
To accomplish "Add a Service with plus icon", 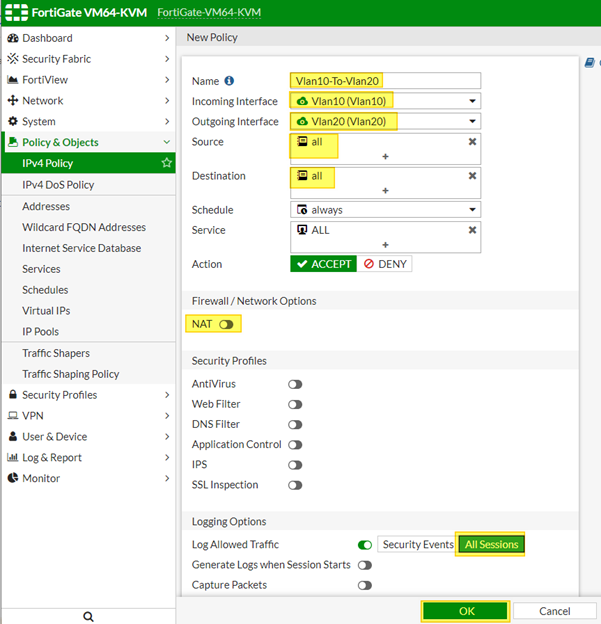I will (x=385, y=245).
